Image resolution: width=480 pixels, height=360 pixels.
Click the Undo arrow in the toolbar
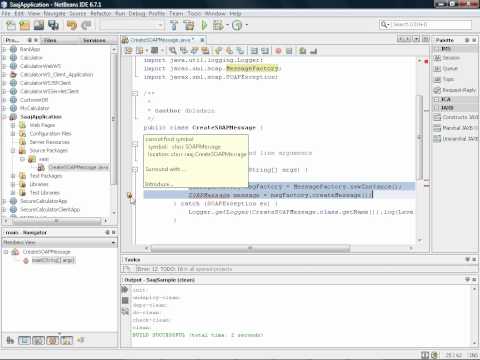point(72,25)
